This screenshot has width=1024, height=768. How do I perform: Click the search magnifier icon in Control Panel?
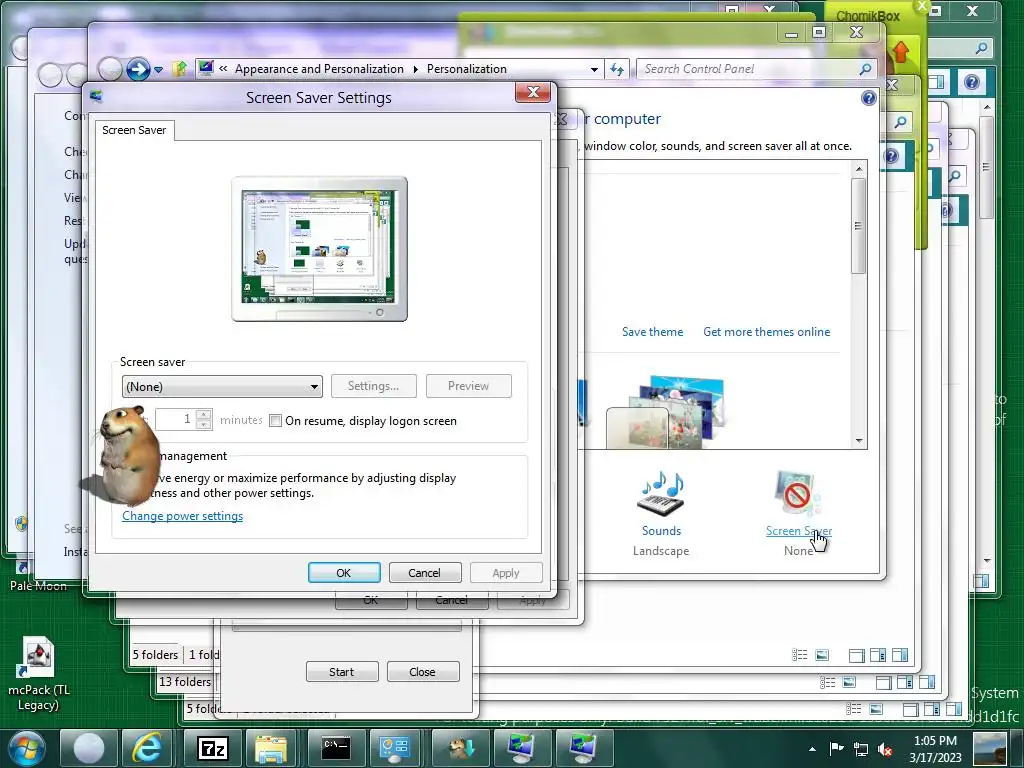[865, 69]
